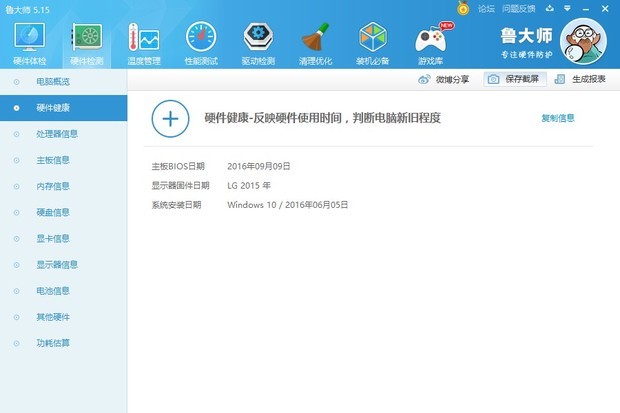620x413 pixels.
Task: Click 主板BIOS日期 label
Action: point(178,166)
